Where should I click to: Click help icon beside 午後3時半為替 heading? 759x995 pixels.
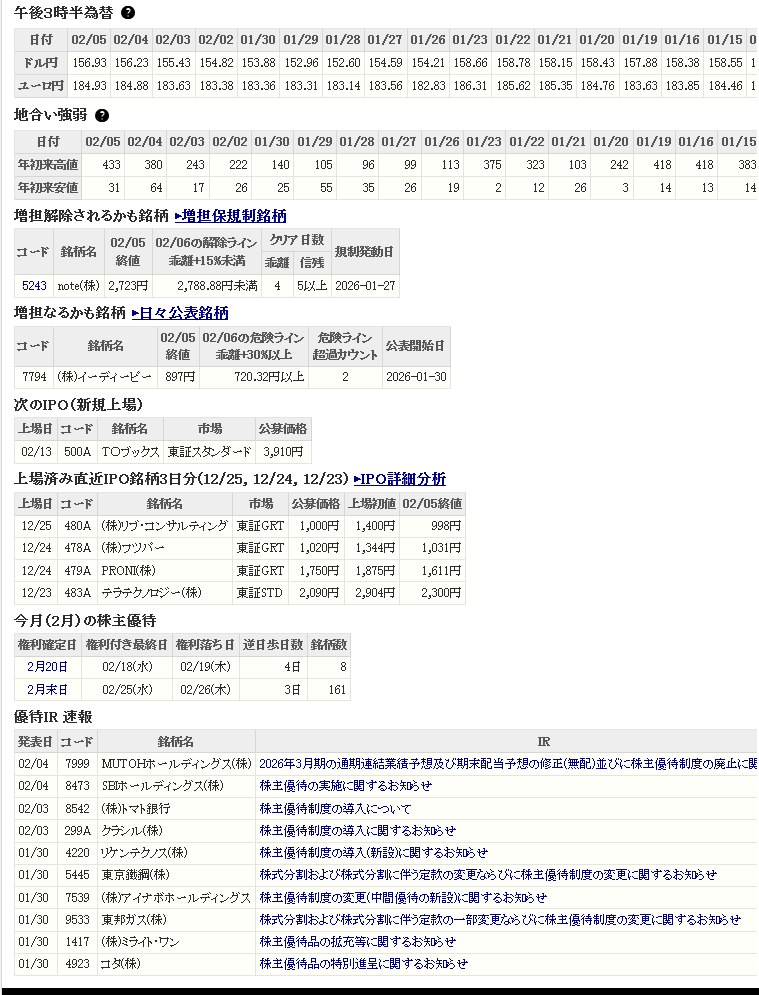[127, 13]
